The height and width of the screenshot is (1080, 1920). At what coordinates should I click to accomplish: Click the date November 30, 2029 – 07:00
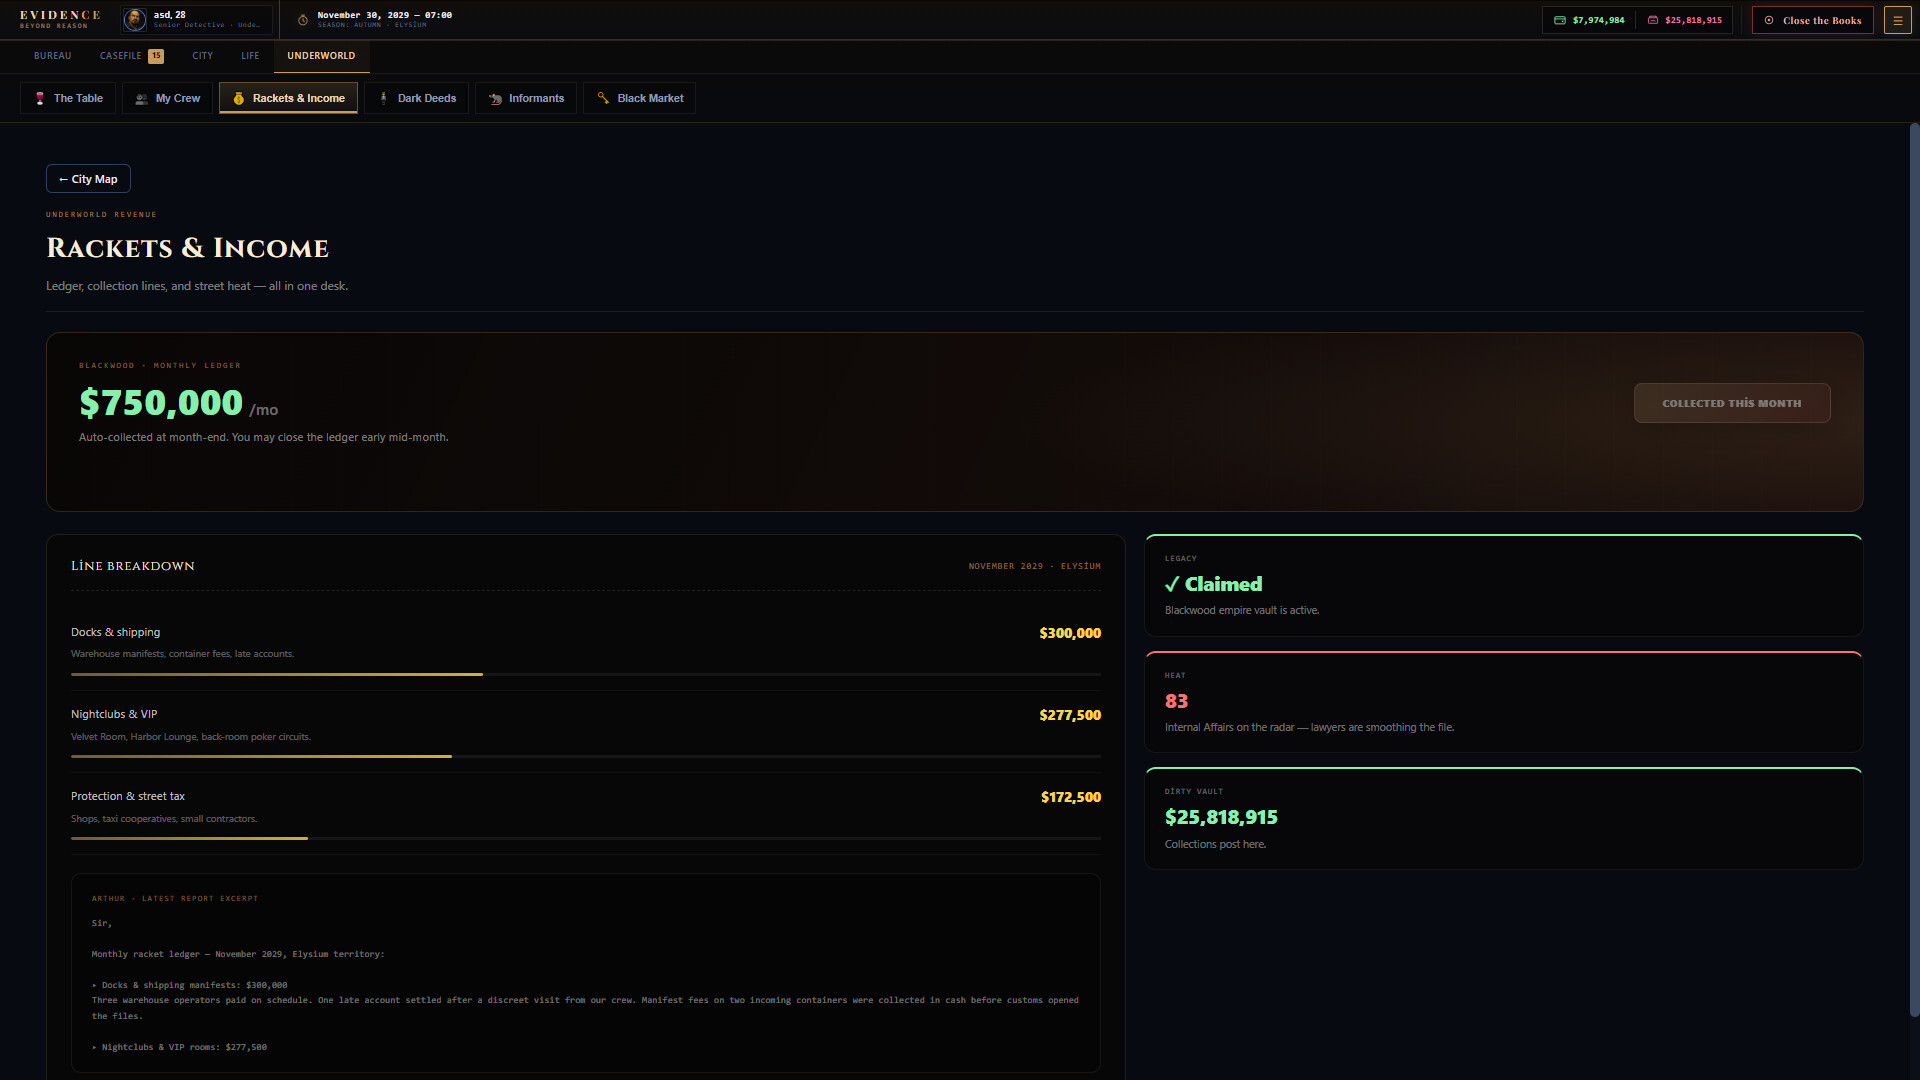pos(385,15)
